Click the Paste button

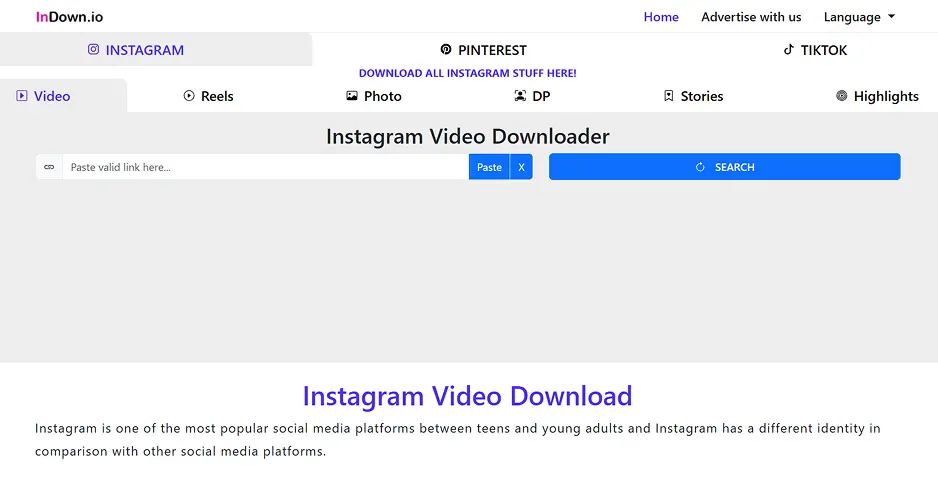pyautogui.click(x=489, y=167)
